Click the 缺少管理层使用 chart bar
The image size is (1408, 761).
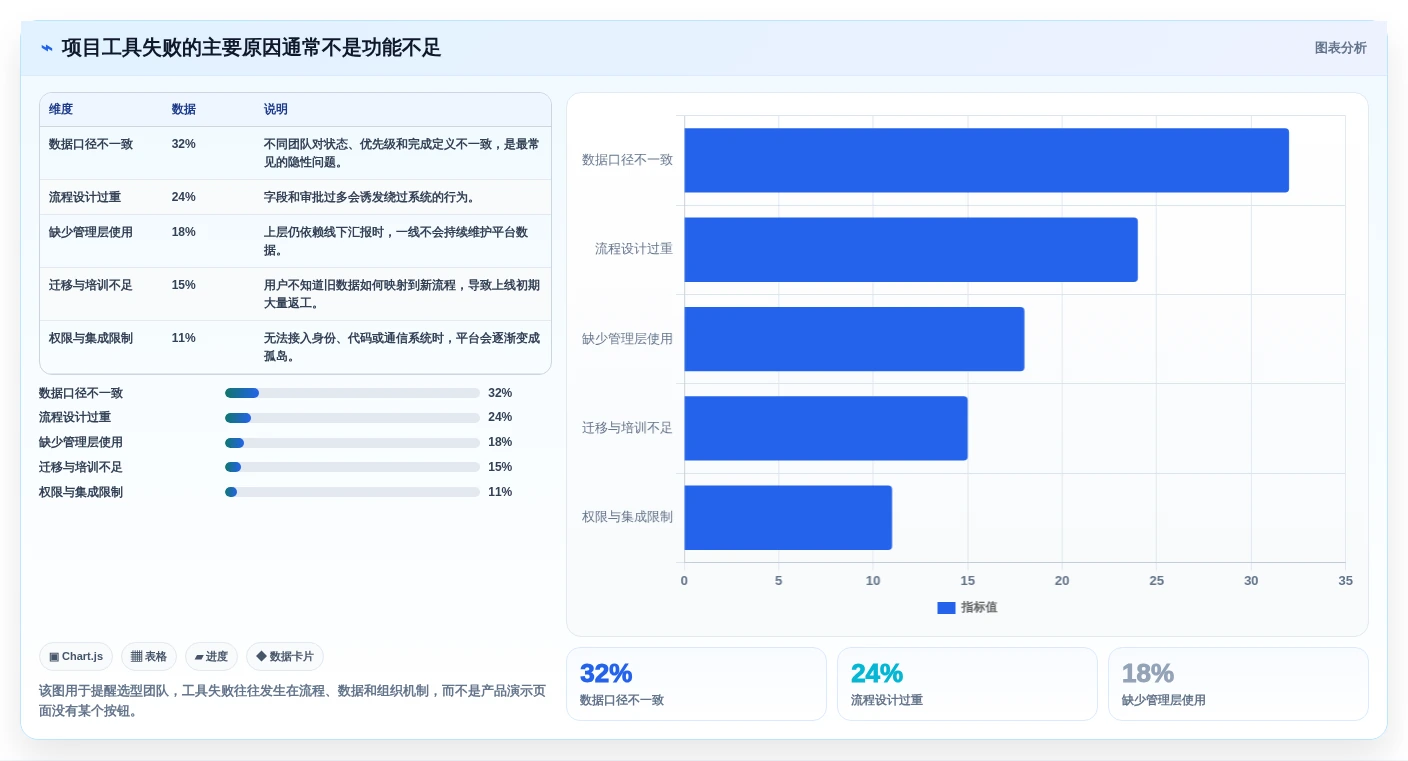854,339
